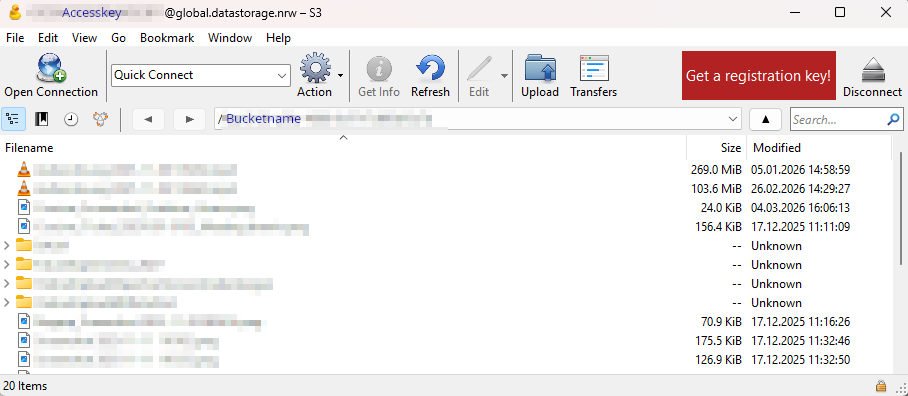Refresh the bucket listing
The height and width of the screenshot is (396, 908).
click(x=430, y=69)
